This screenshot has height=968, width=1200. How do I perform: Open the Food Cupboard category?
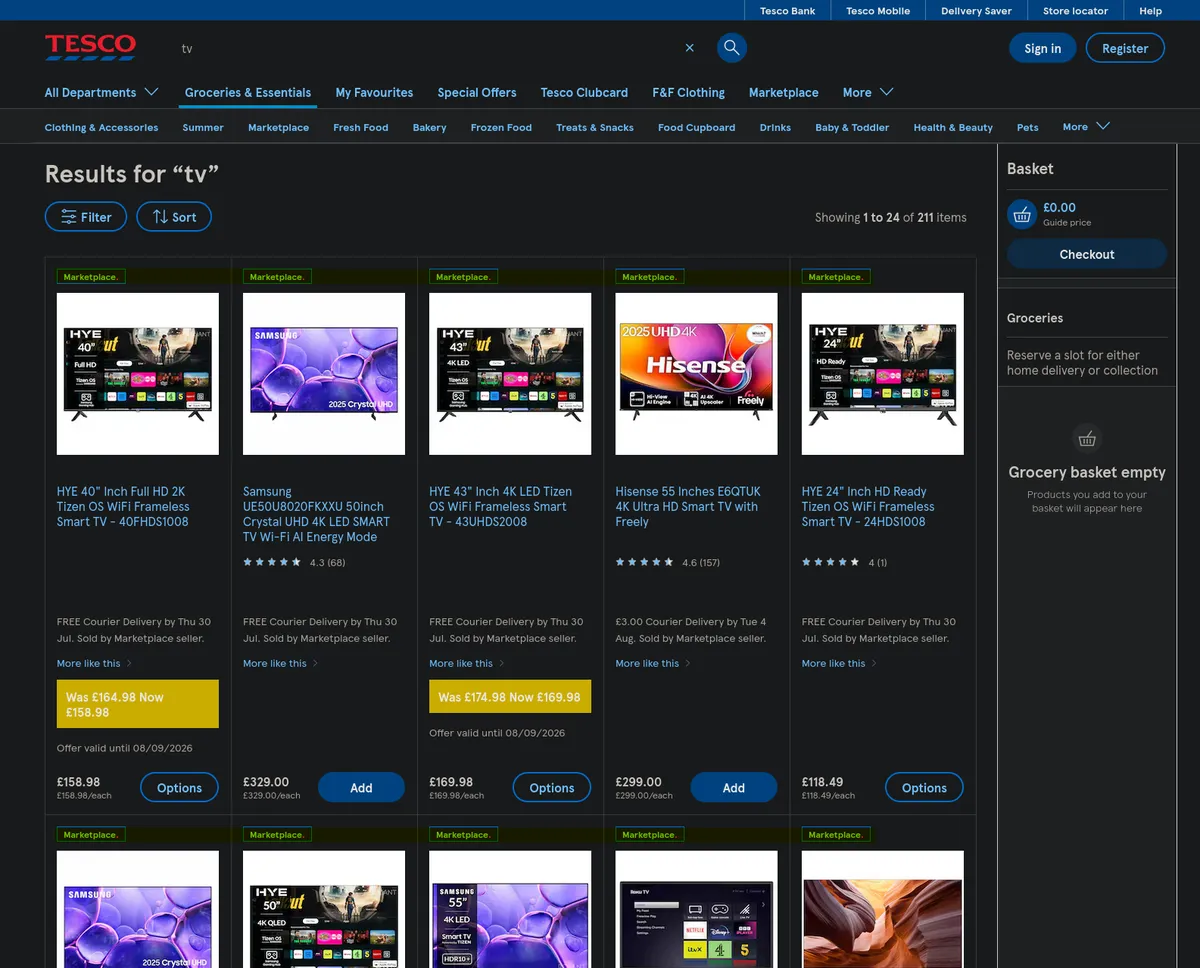coord(696,127)
